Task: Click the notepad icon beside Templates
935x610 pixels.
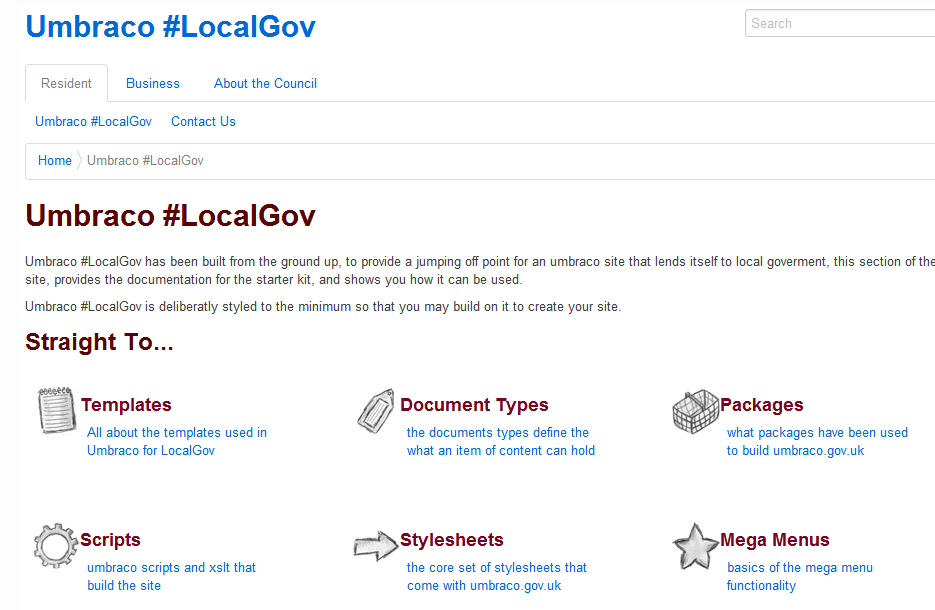Action: [57, 410]
